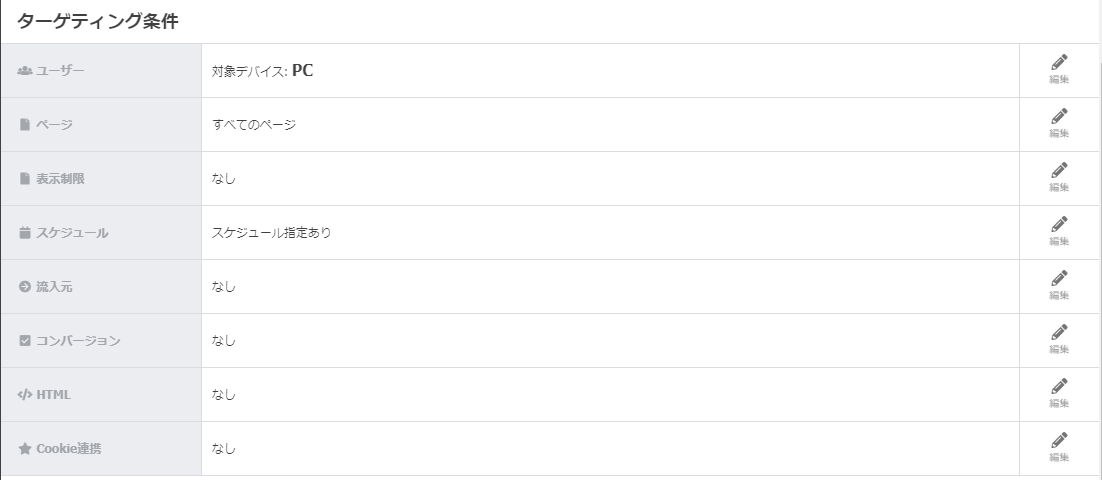1102x480 pixels.
Task: Click the ユーザー row label
Action: (x=60, y=71)
